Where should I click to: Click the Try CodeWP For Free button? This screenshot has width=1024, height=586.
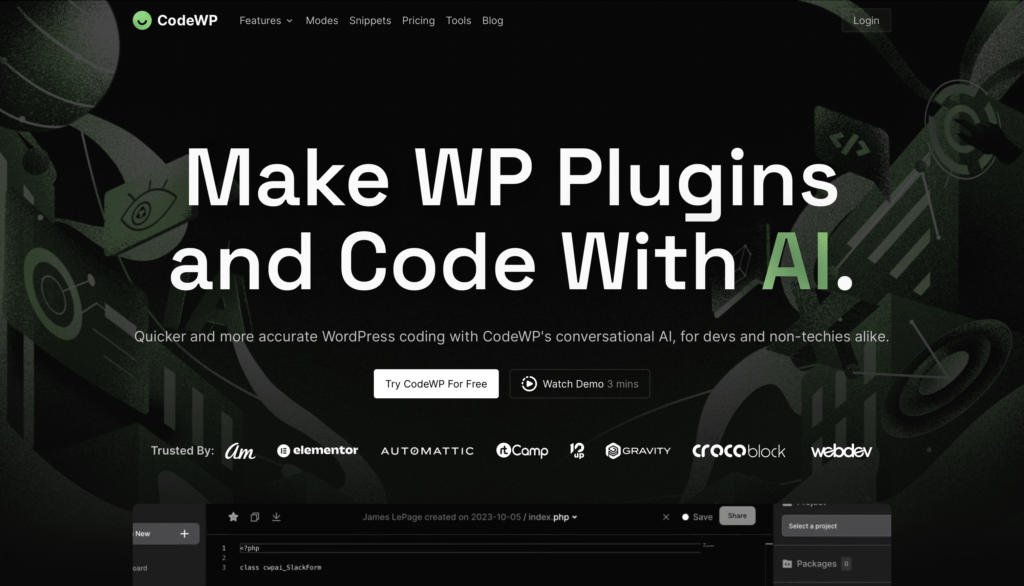[x=436, y=384]
